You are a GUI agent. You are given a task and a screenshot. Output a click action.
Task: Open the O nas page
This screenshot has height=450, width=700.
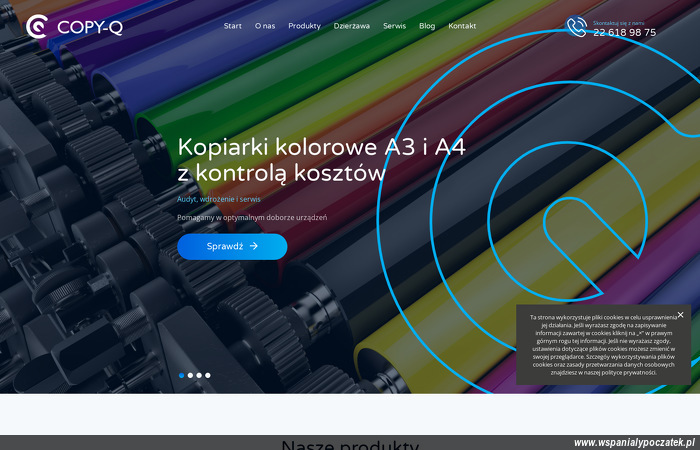(x=265, y=26)
